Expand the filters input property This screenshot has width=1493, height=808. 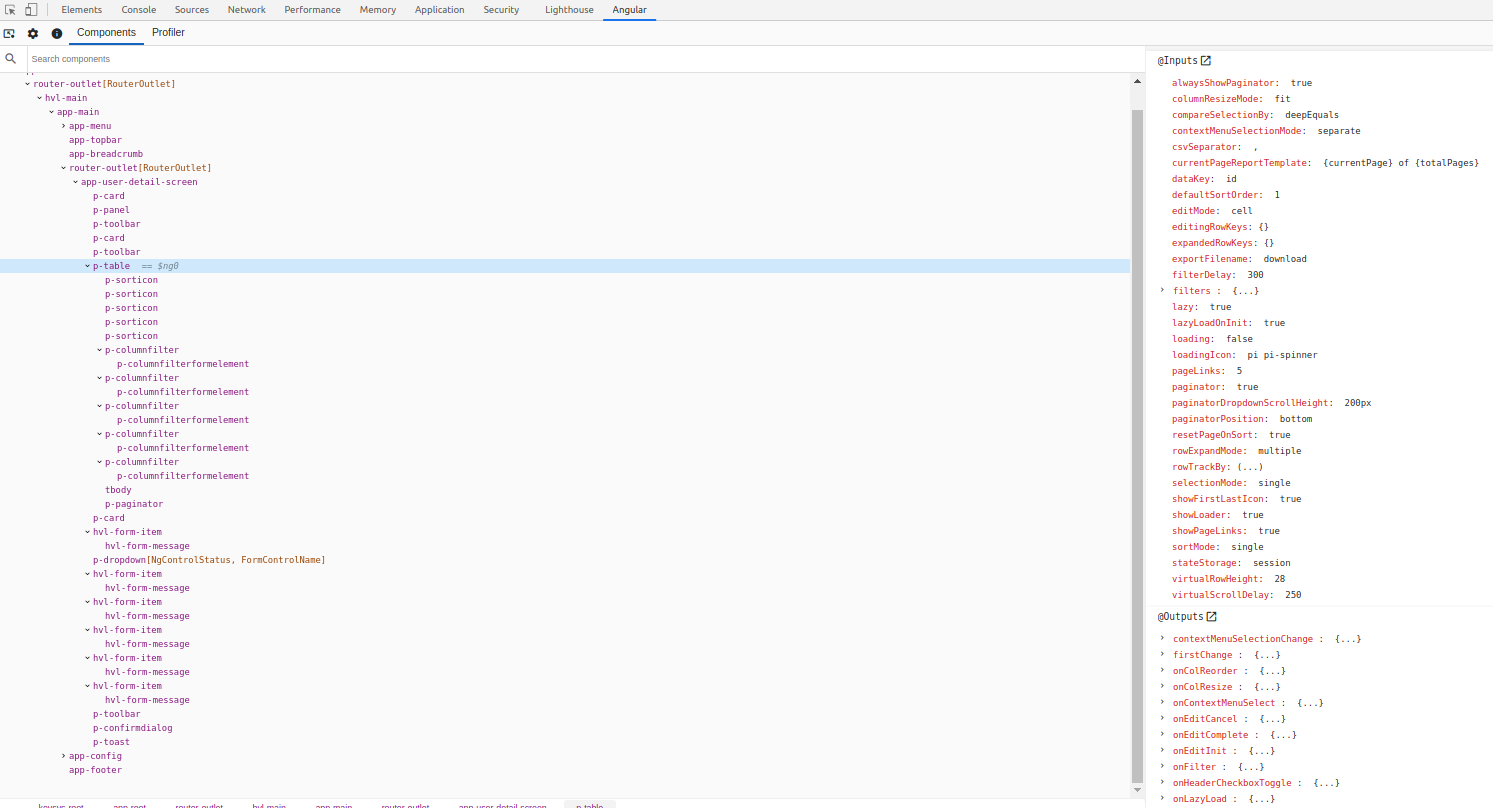[x=1163, y=290]
